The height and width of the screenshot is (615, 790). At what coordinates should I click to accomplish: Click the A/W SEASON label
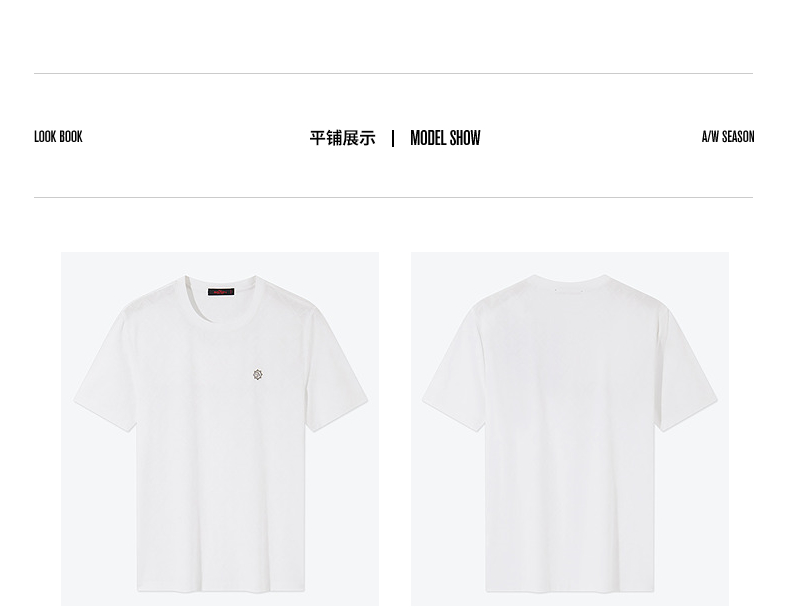coord(728,136)
